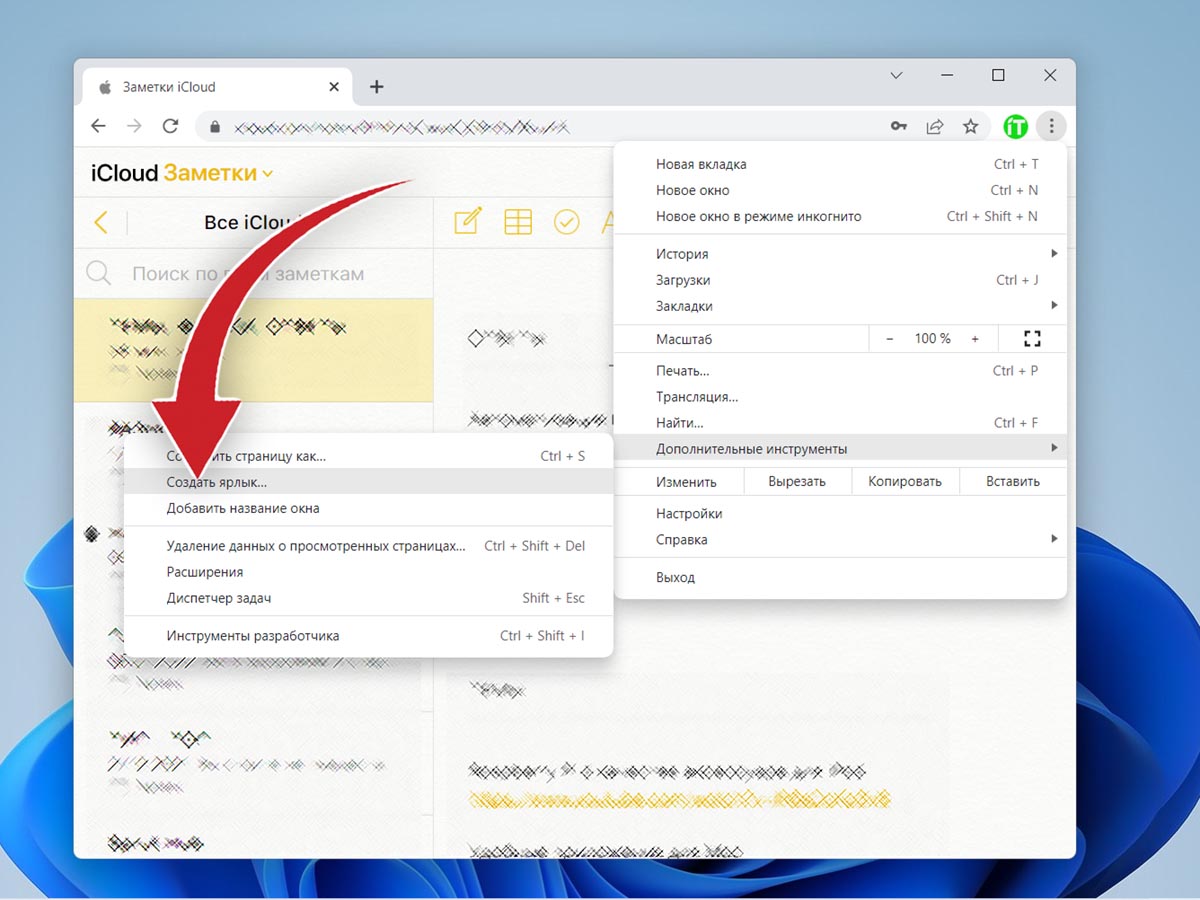Open Удаление данных о просмотренных страницах
Viewport: 1200px width, 900px height.
[x=368, y=546]
